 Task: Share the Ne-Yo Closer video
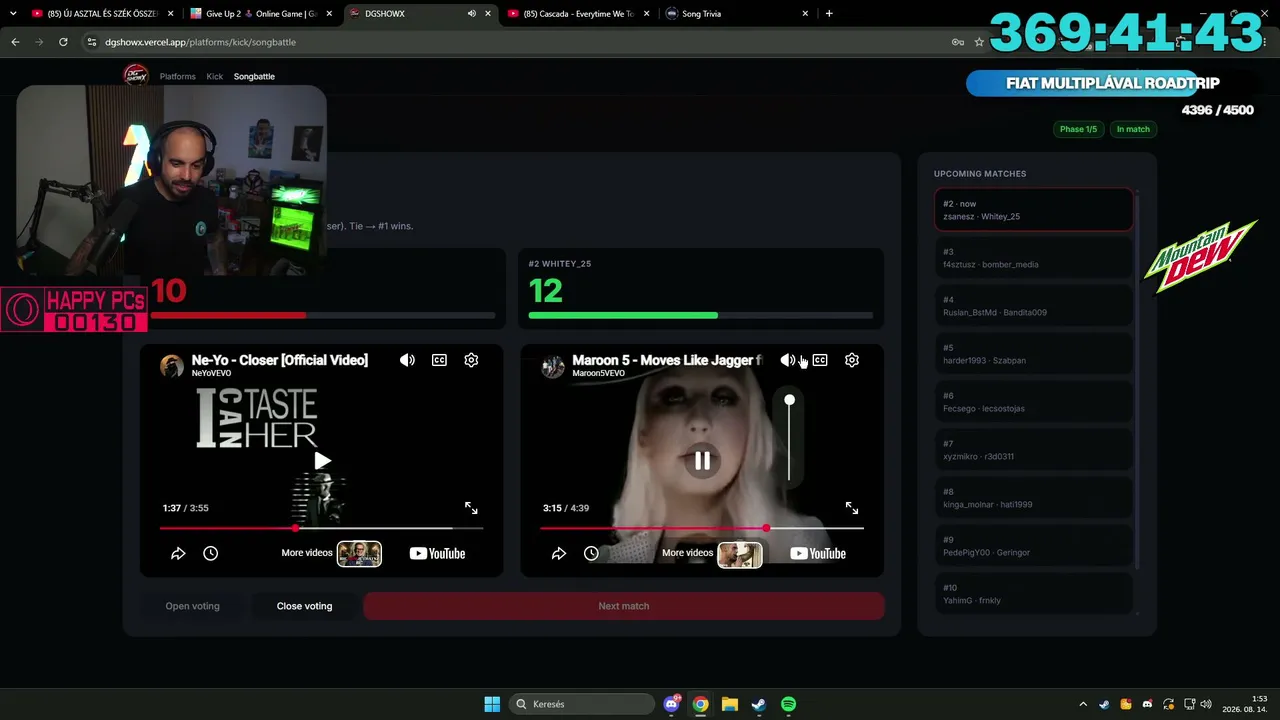coord(178,553)
